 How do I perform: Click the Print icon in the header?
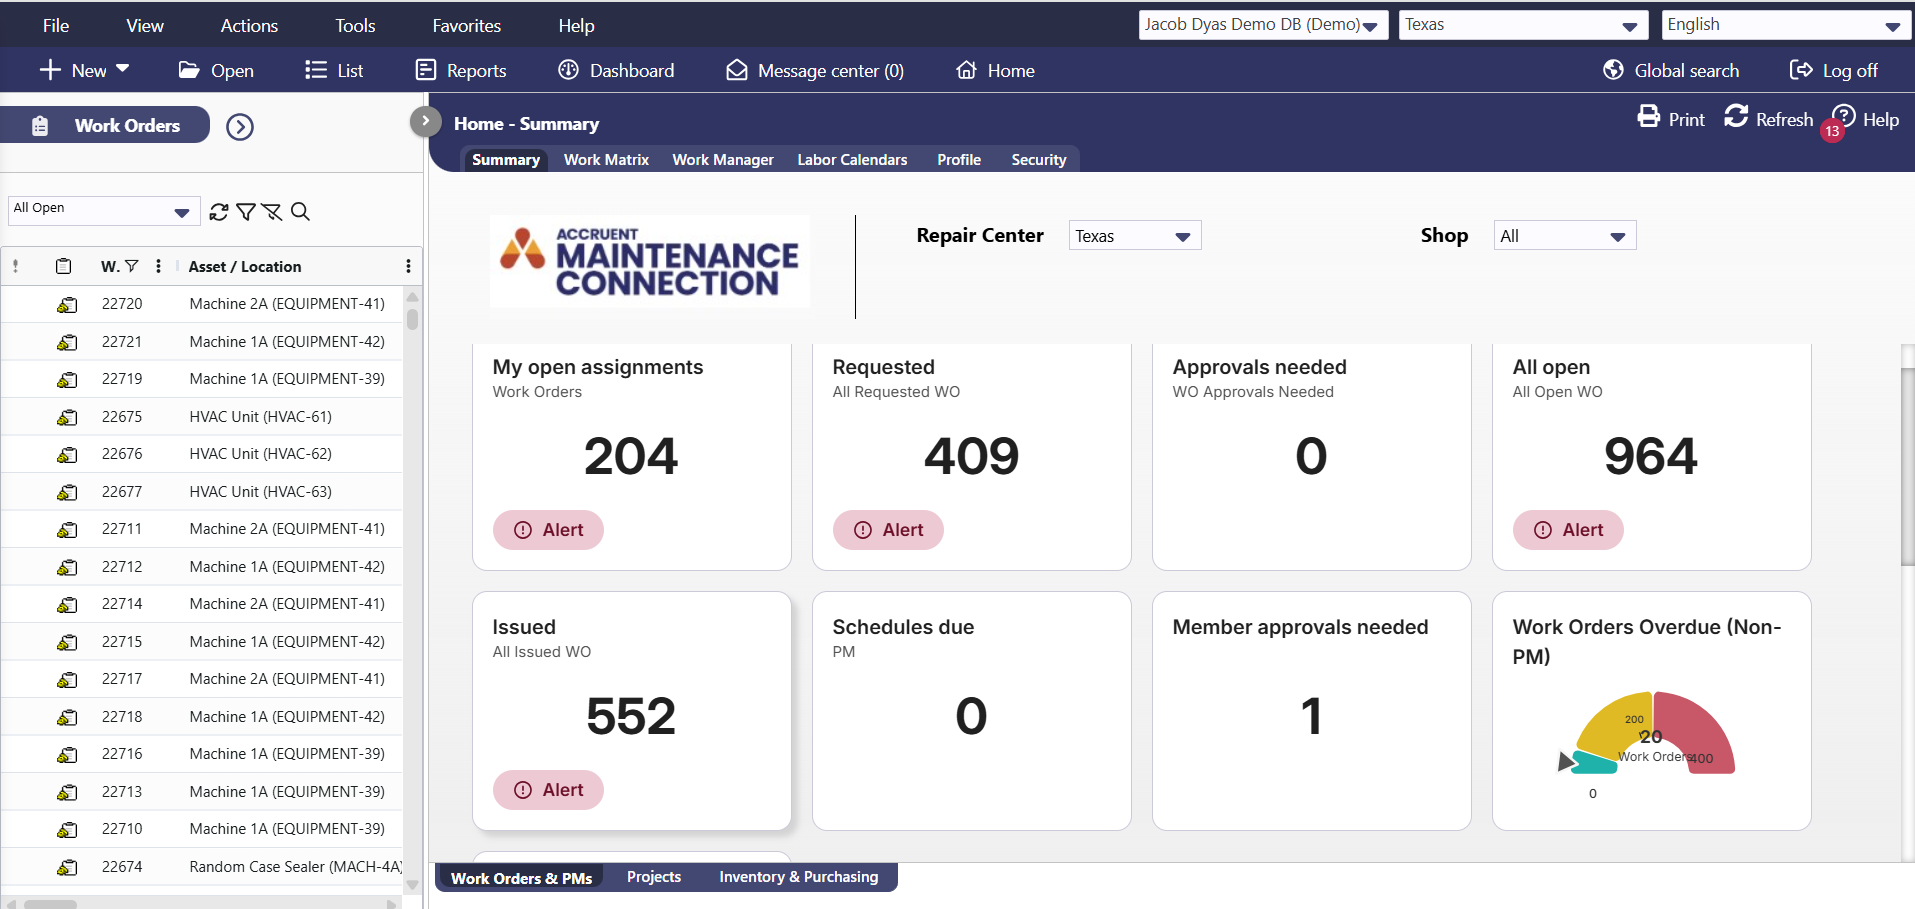[1648, 118]
